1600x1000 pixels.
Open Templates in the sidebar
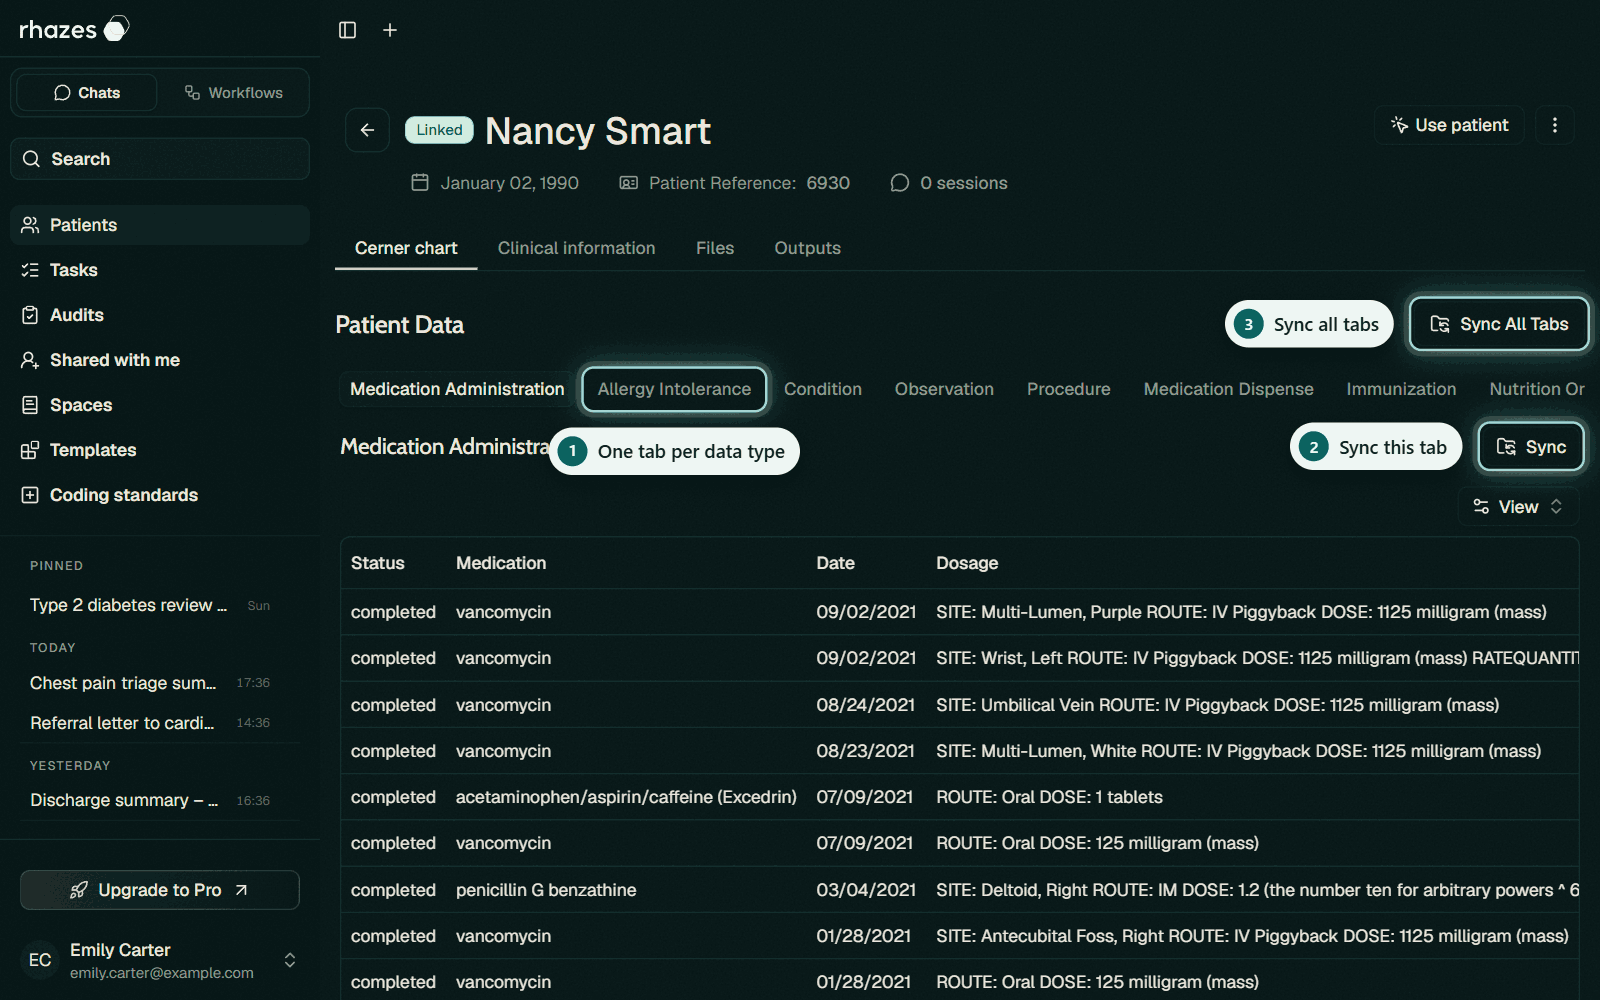(x=160, y=450)
